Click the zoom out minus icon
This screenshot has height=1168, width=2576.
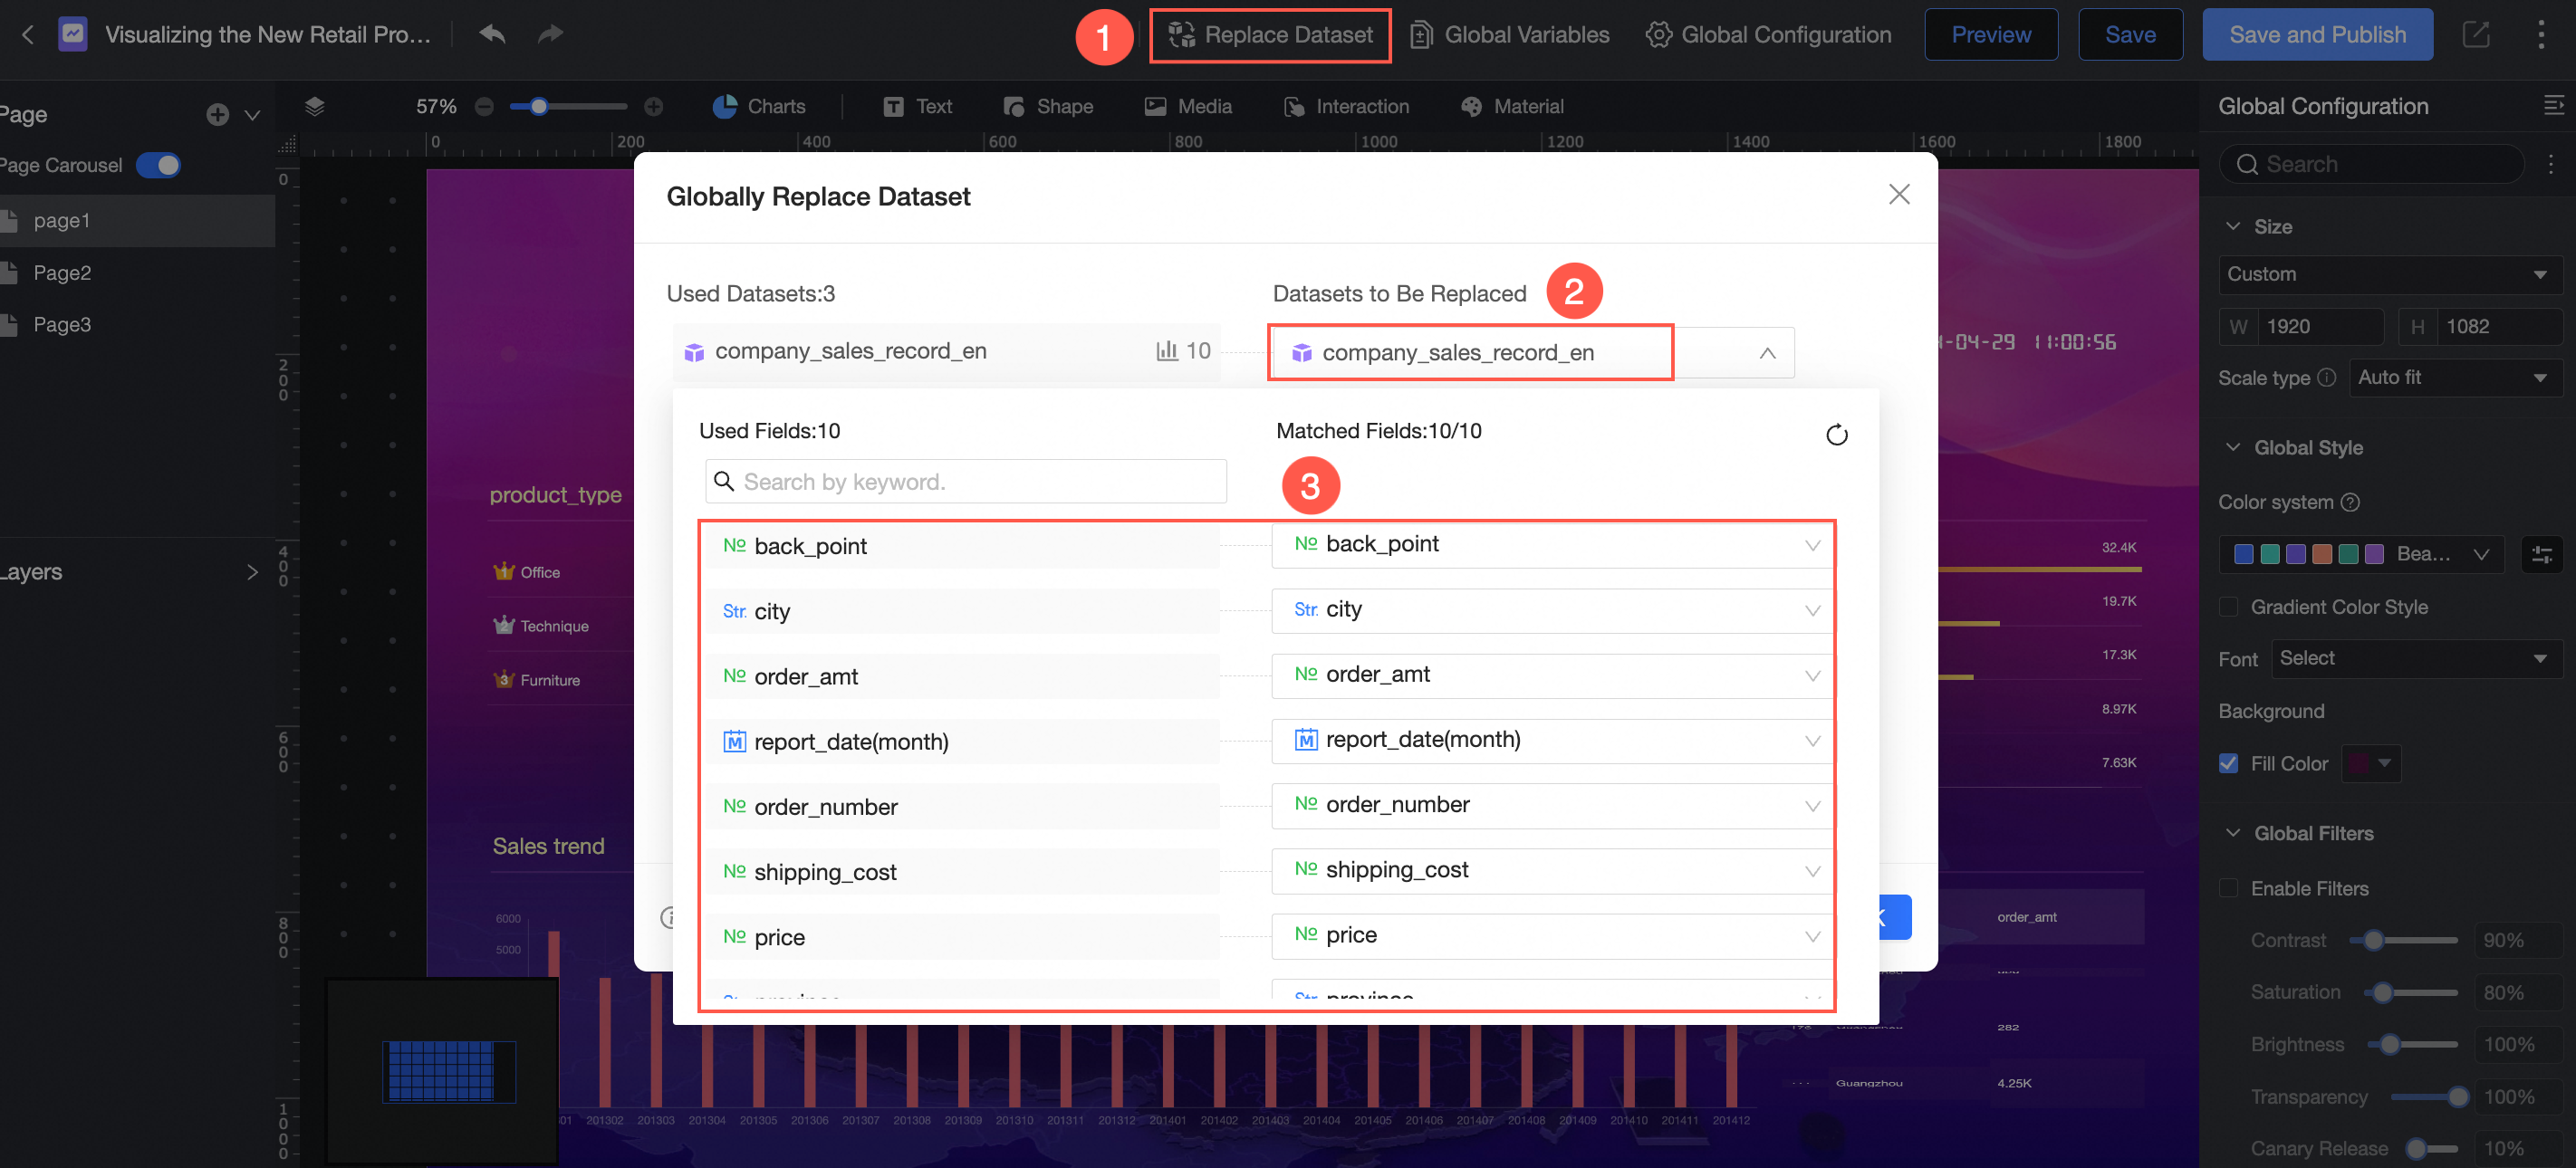484,106
